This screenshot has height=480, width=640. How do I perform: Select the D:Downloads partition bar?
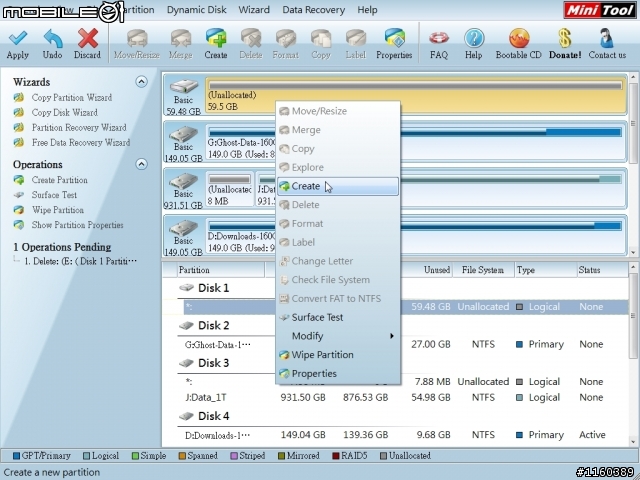415,236
